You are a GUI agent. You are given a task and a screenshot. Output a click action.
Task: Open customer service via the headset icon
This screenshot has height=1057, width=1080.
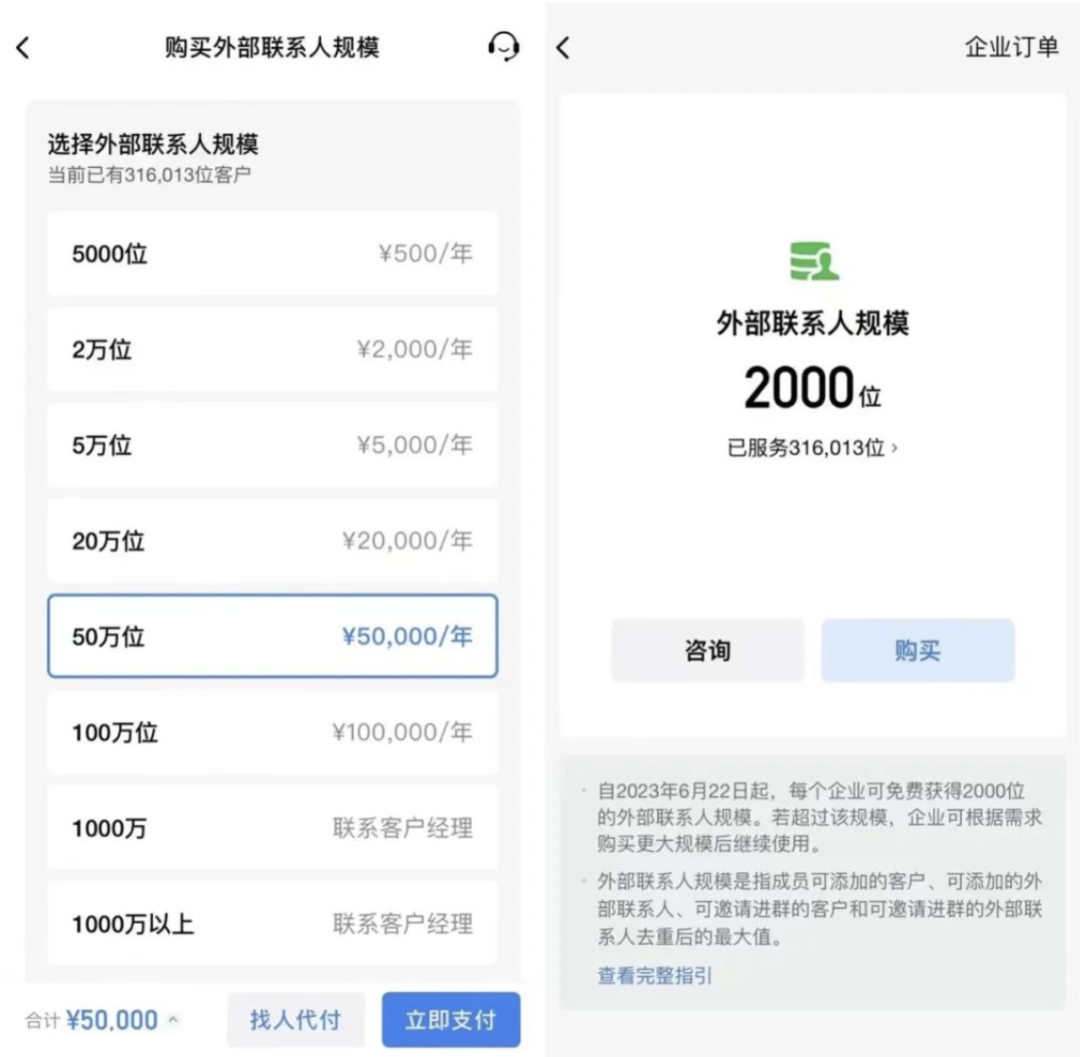[x=503, y=47]
